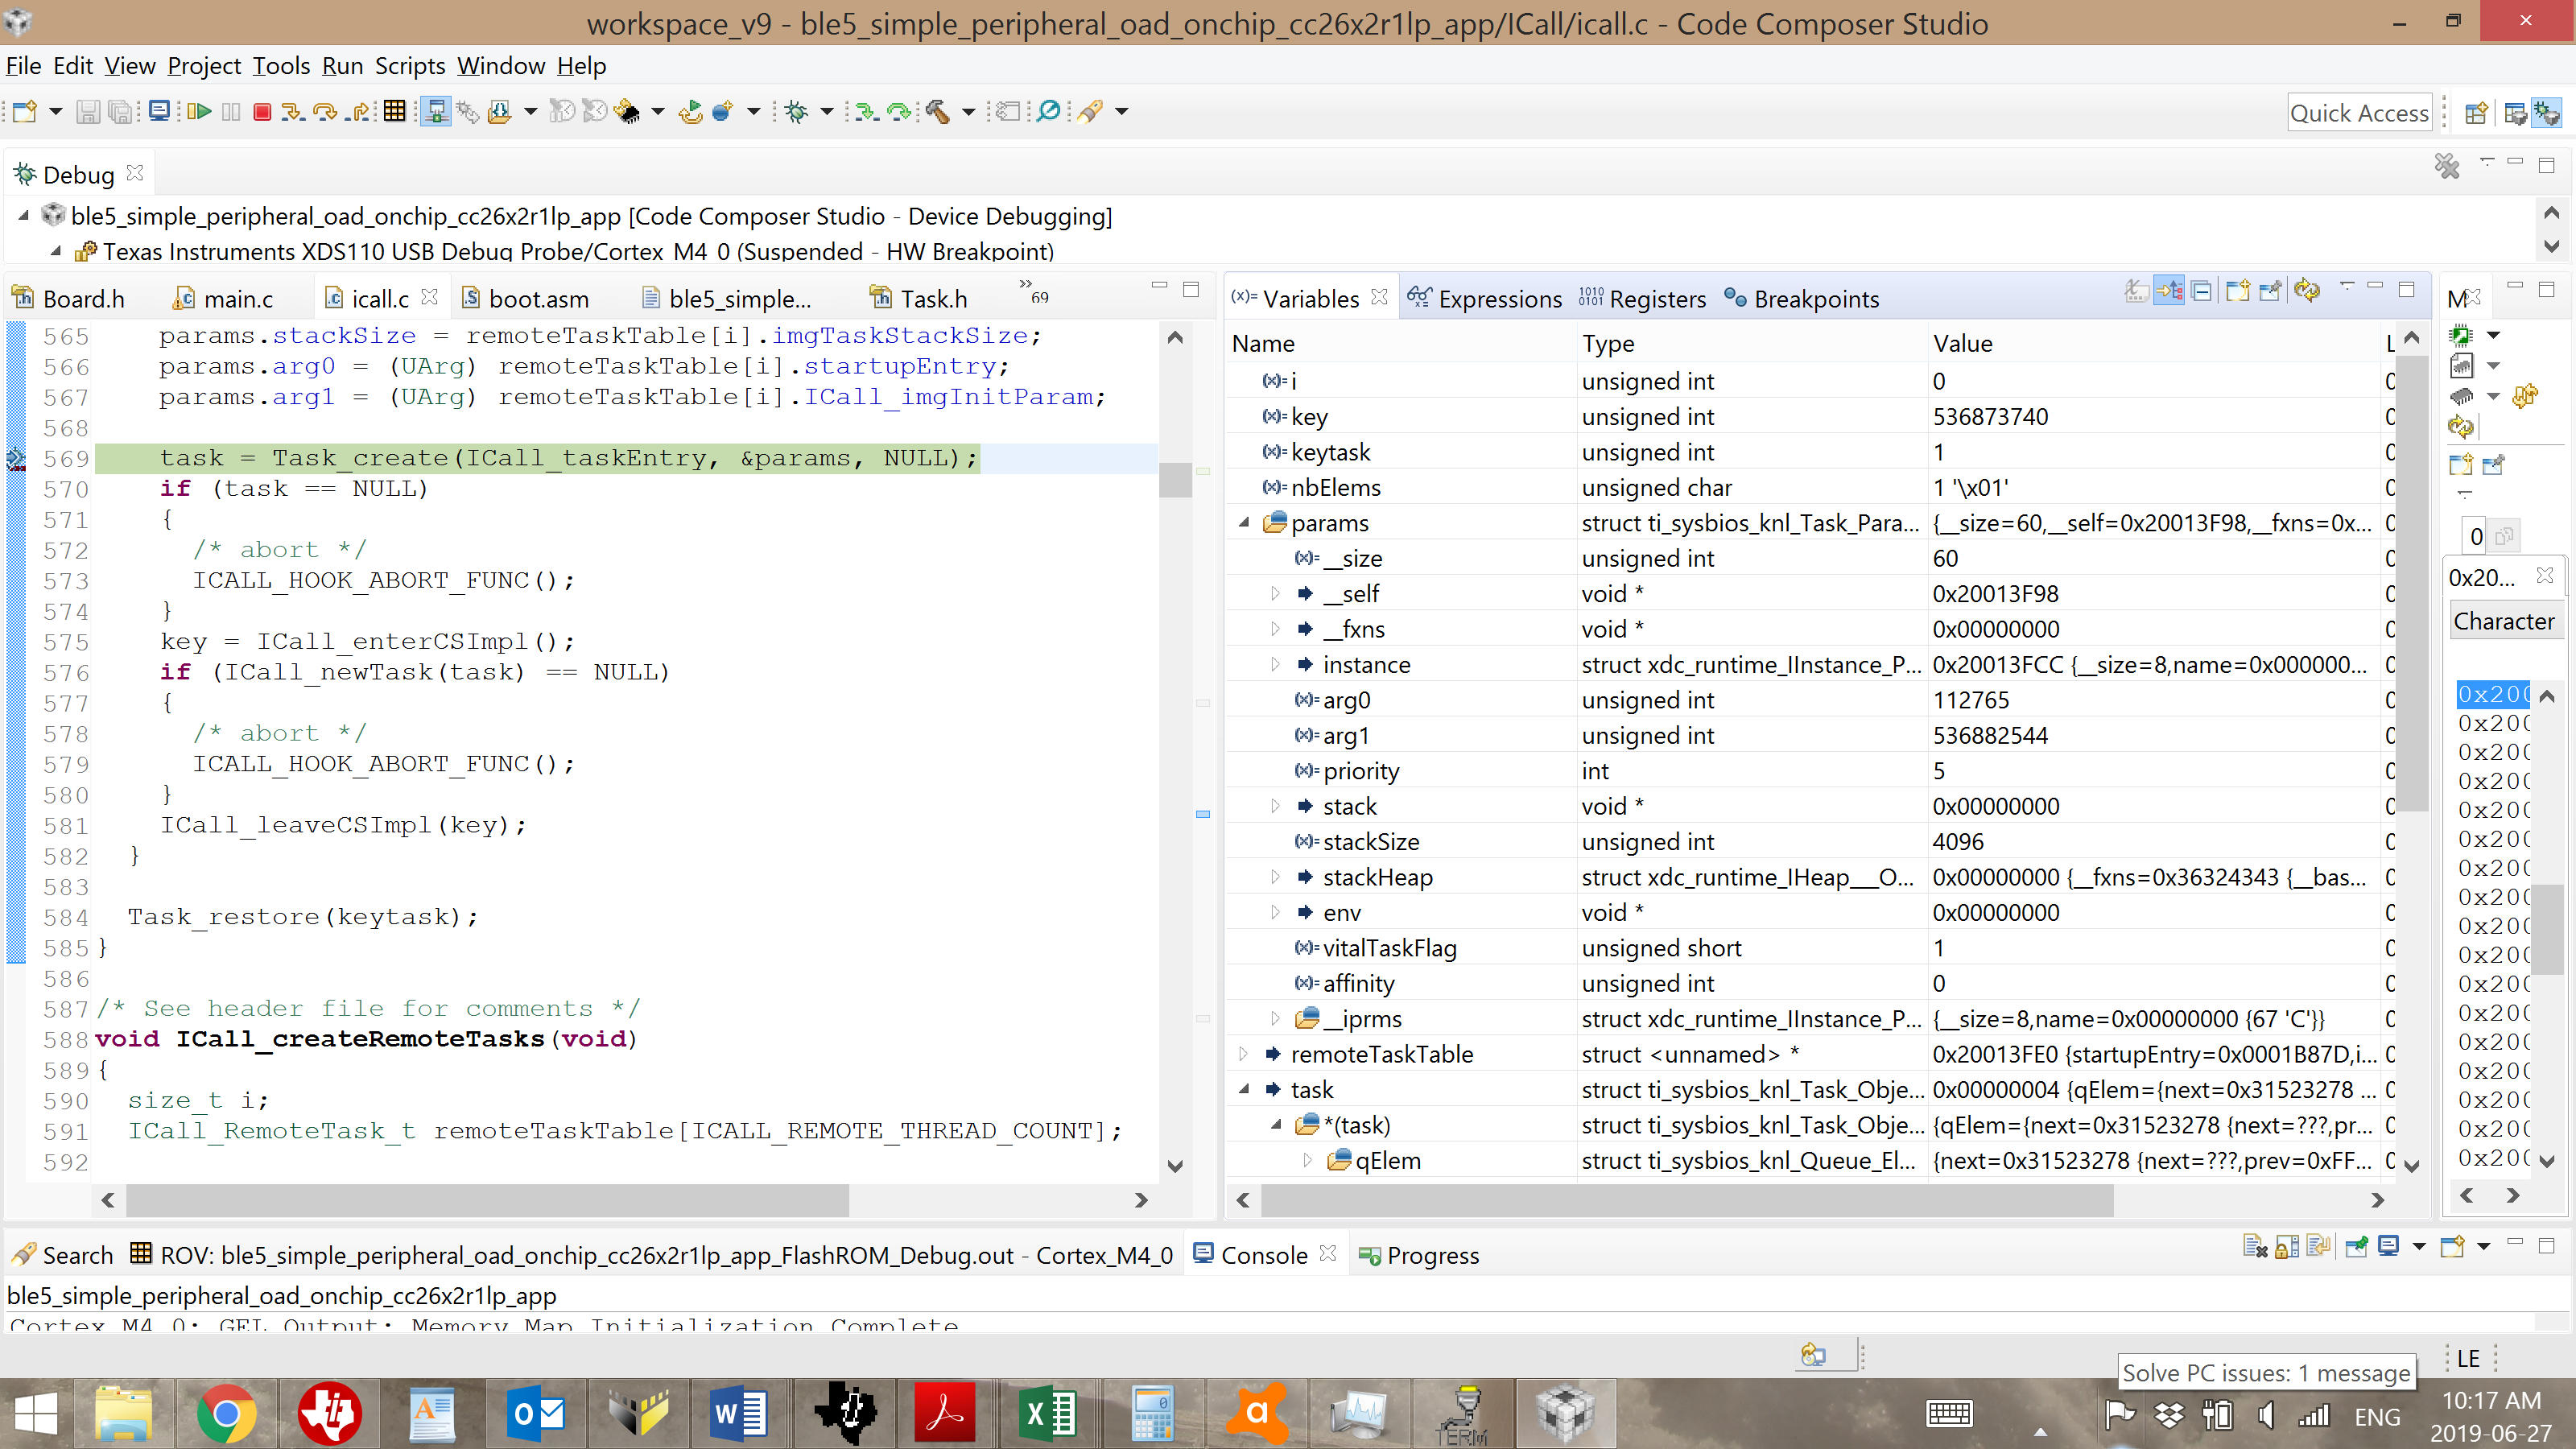Click the Clear Console icon

coord(2254,1246)
